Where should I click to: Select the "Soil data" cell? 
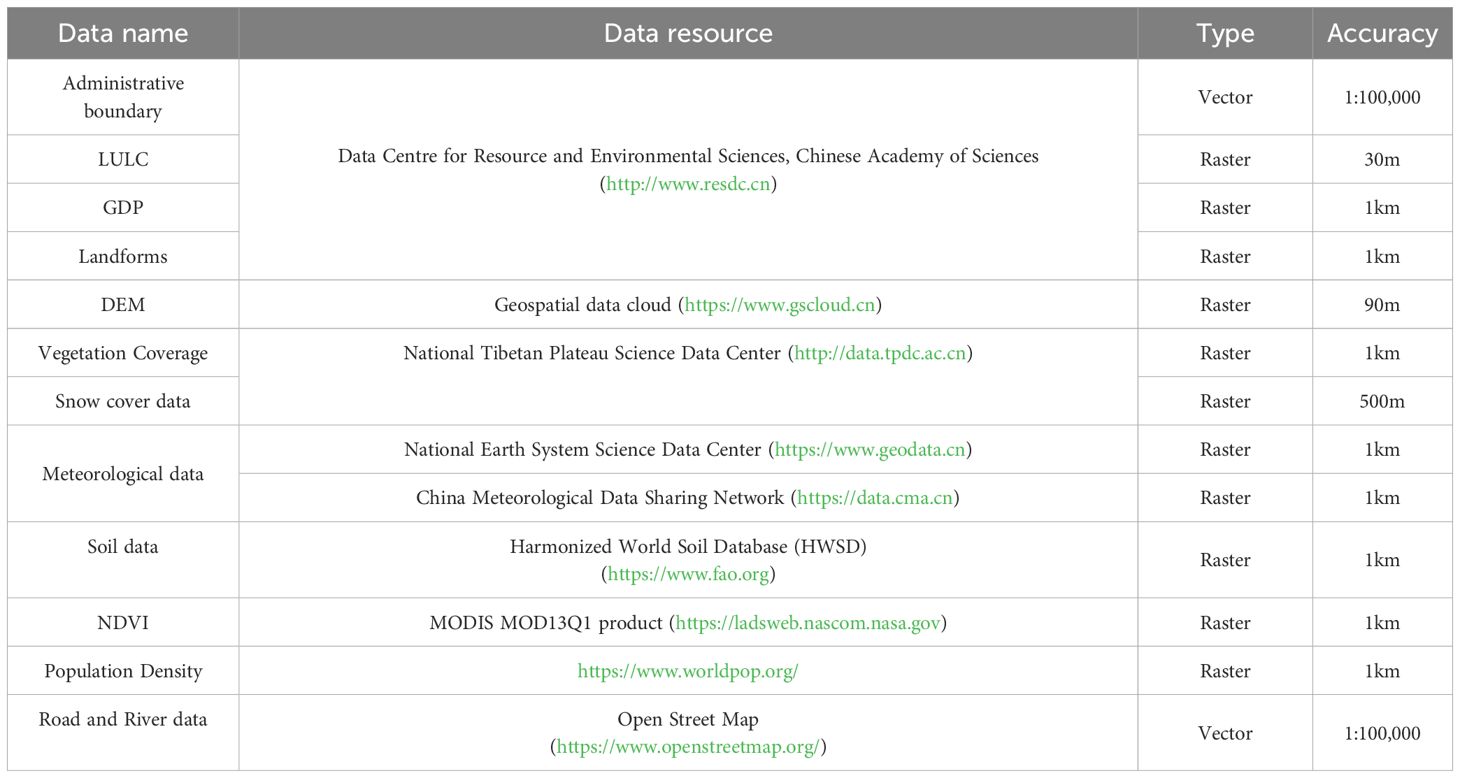click(x=123, y=560)
